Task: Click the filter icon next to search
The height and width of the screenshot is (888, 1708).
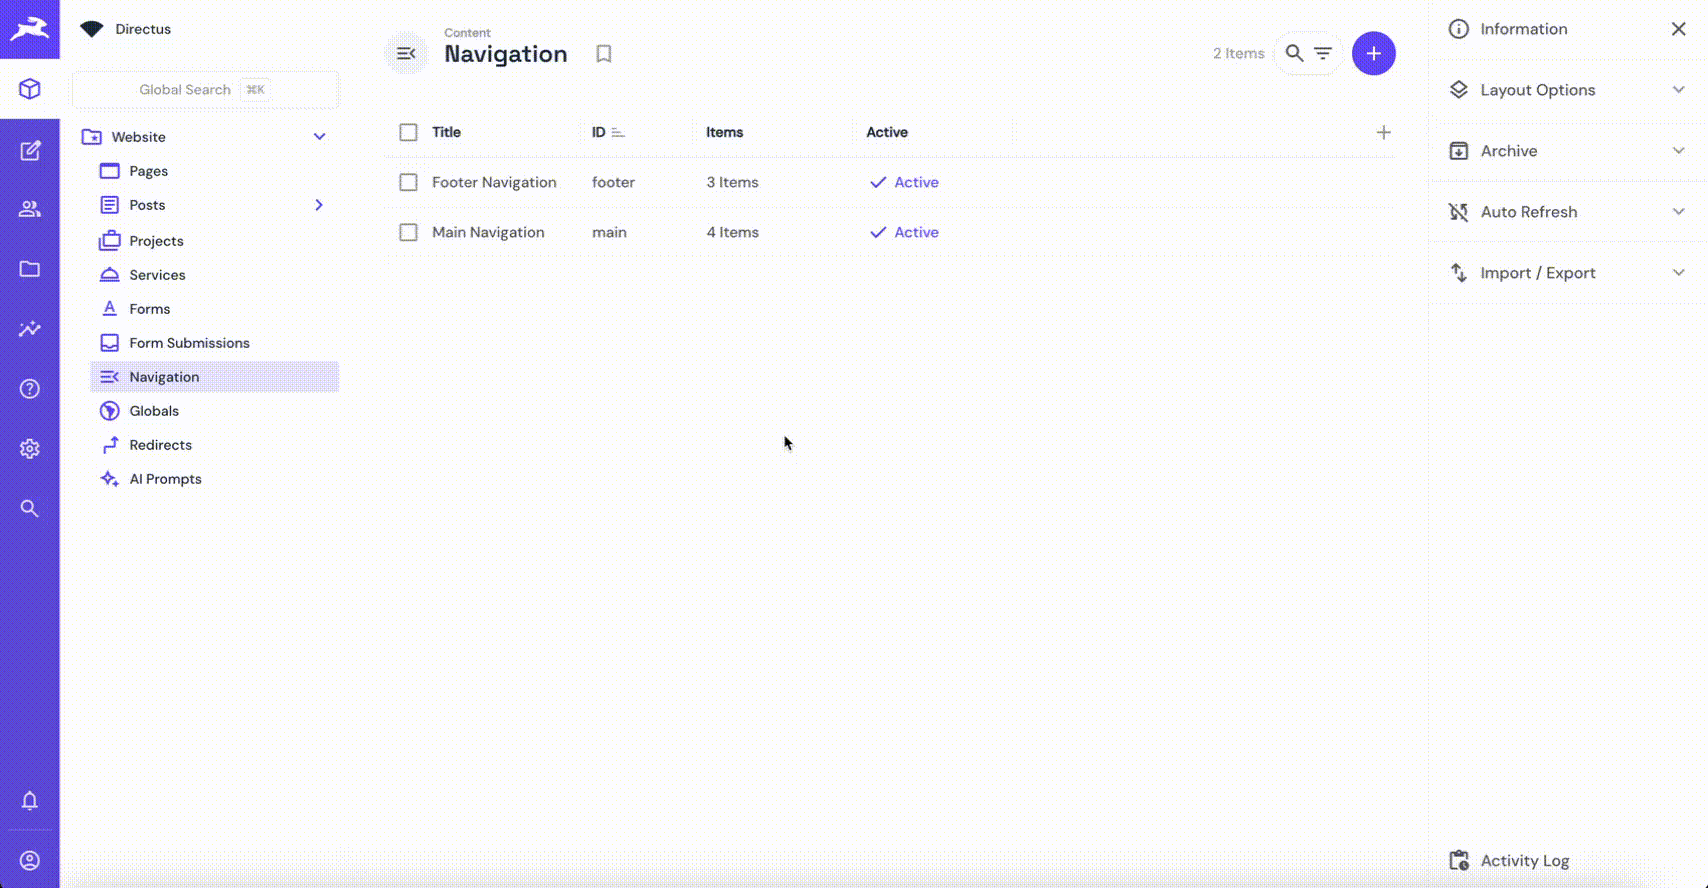Action: point(1323,53)
